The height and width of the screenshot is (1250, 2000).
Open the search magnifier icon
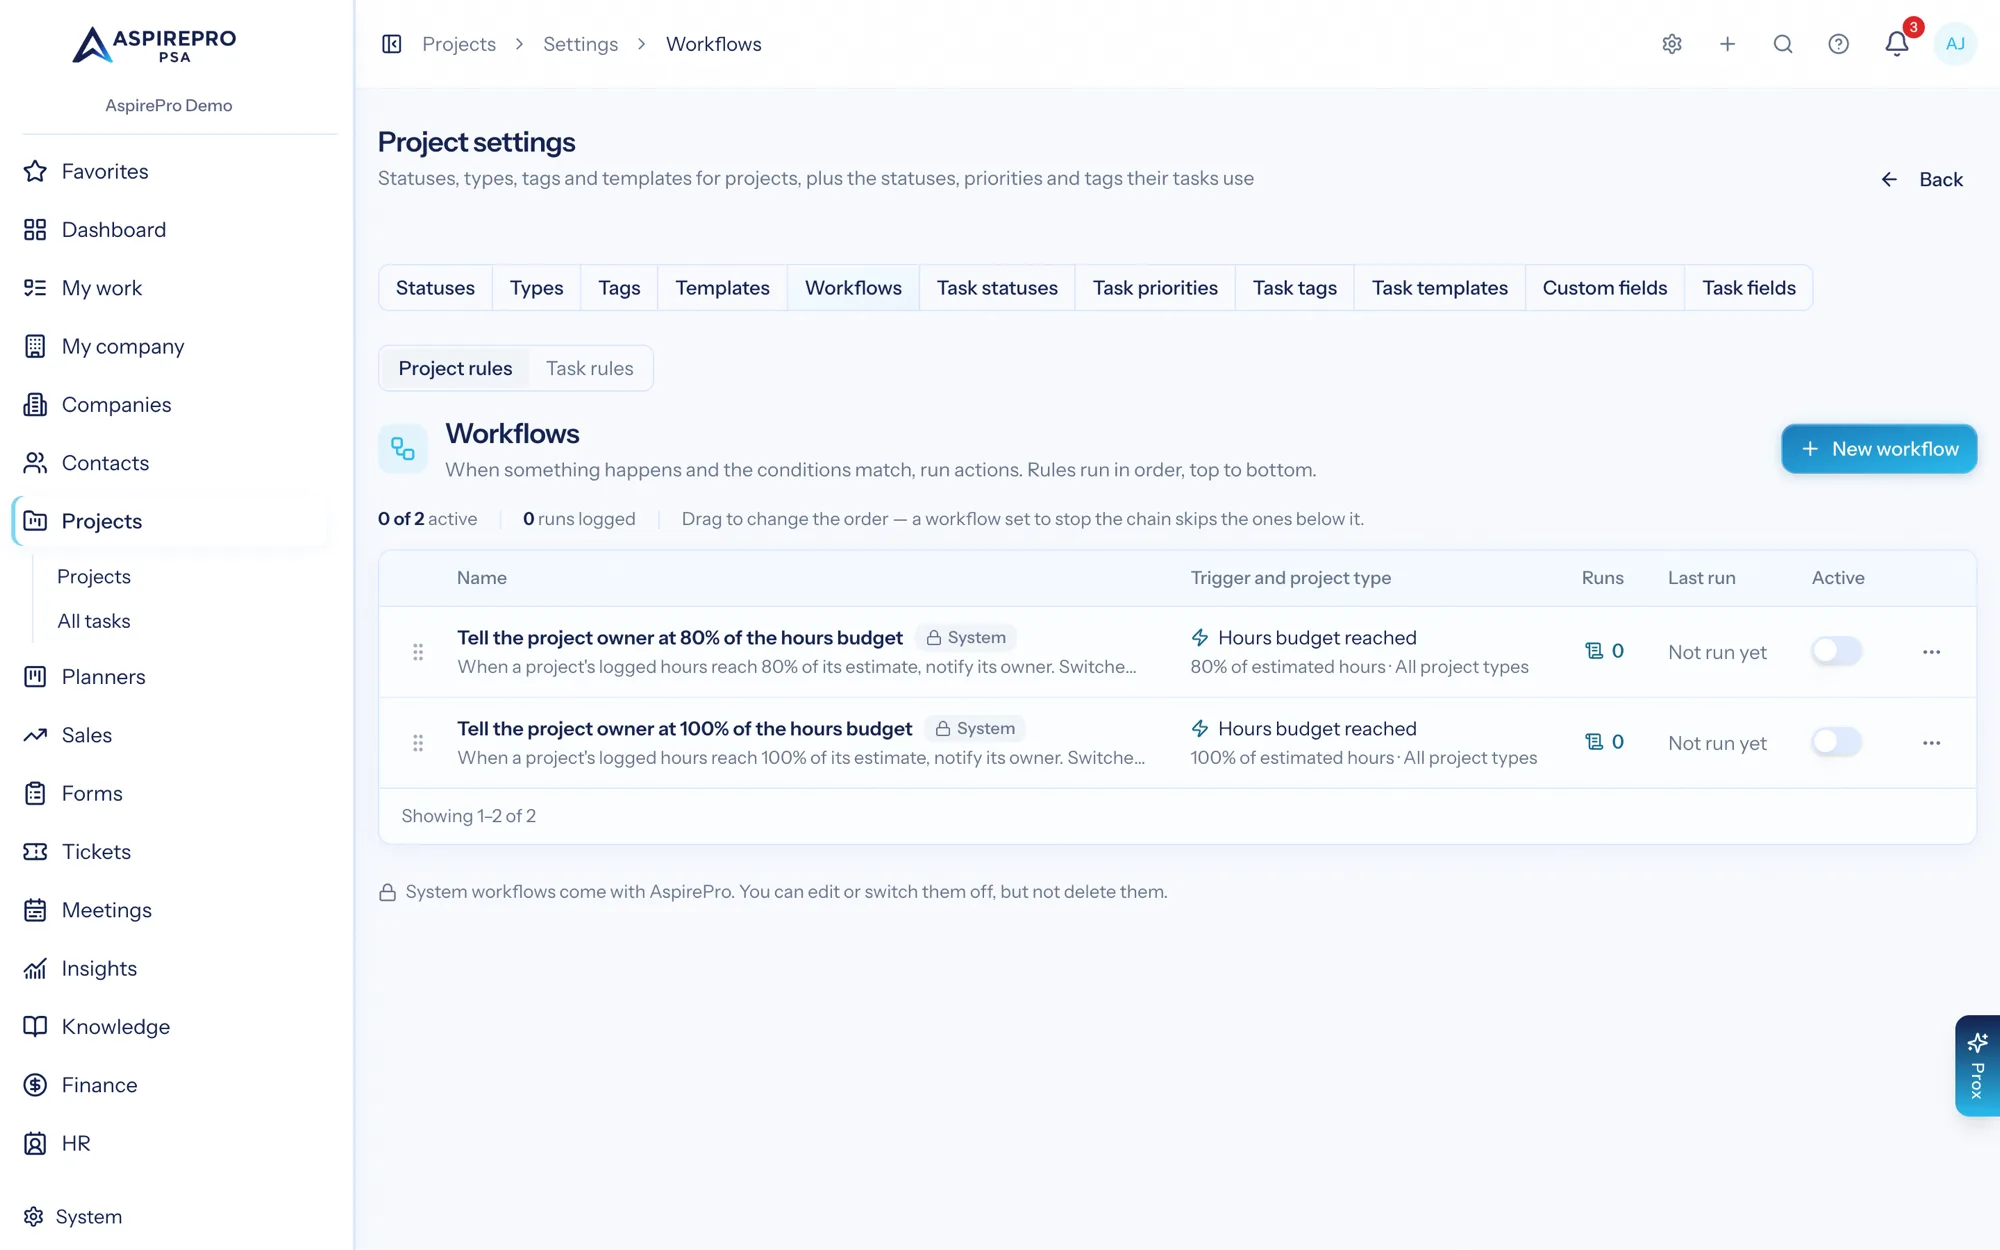(1783, 44)
